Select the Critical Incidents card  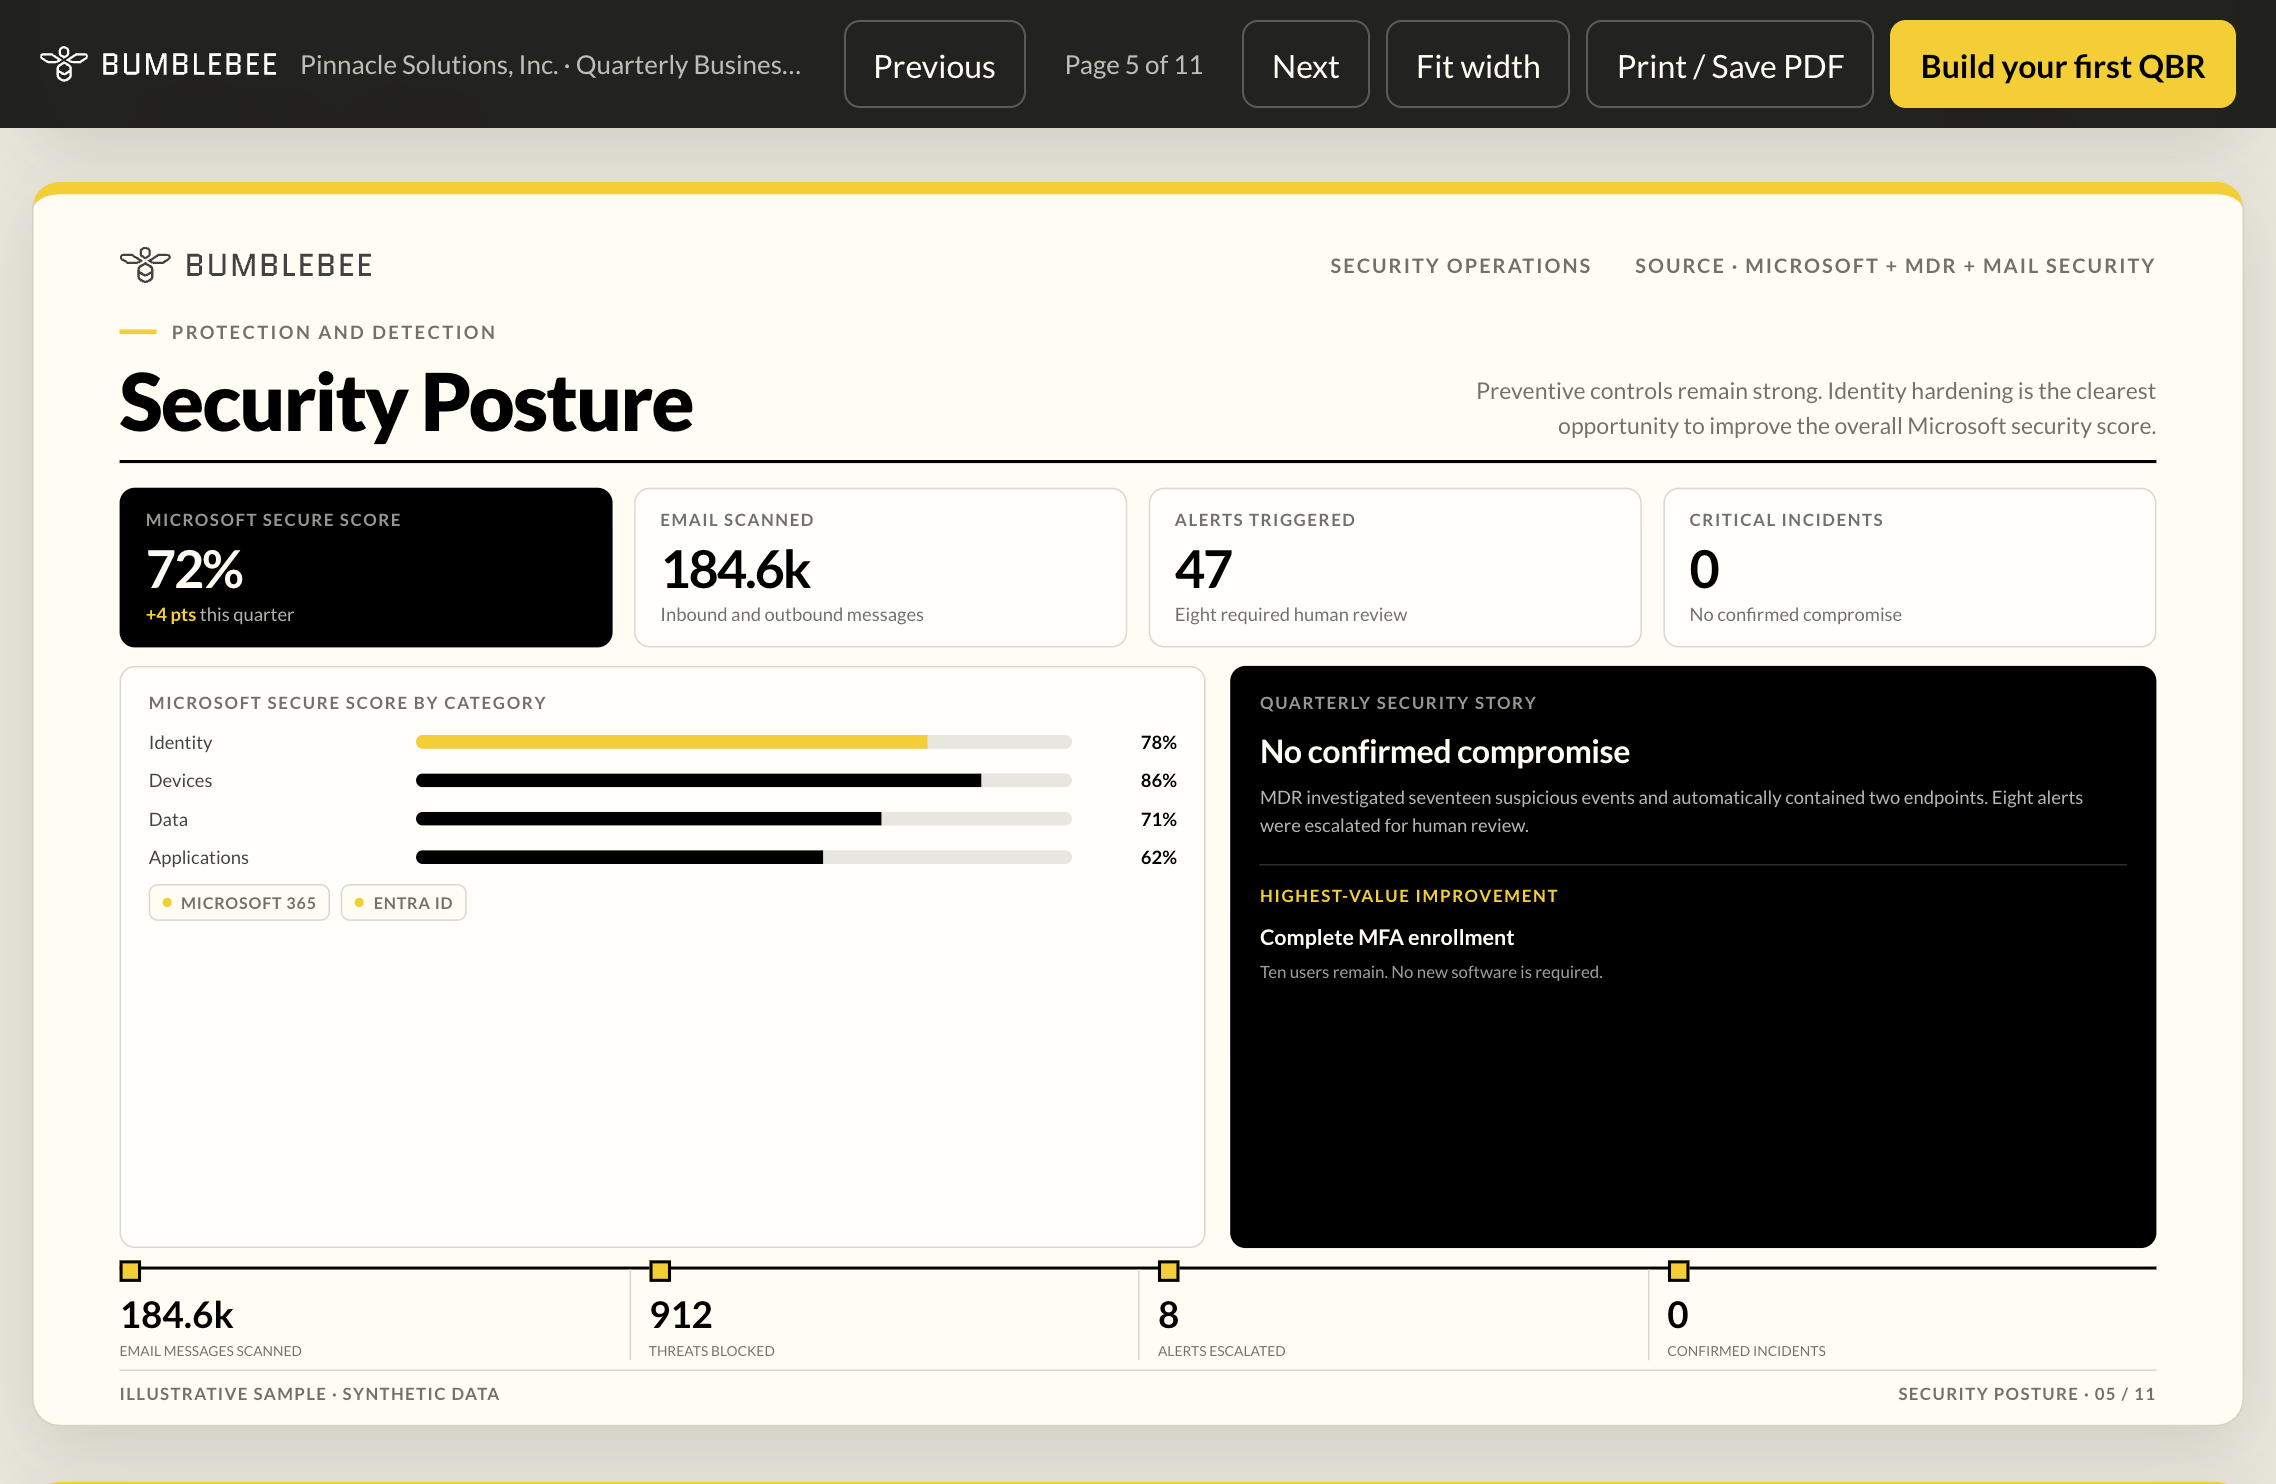click(1909, 567)
